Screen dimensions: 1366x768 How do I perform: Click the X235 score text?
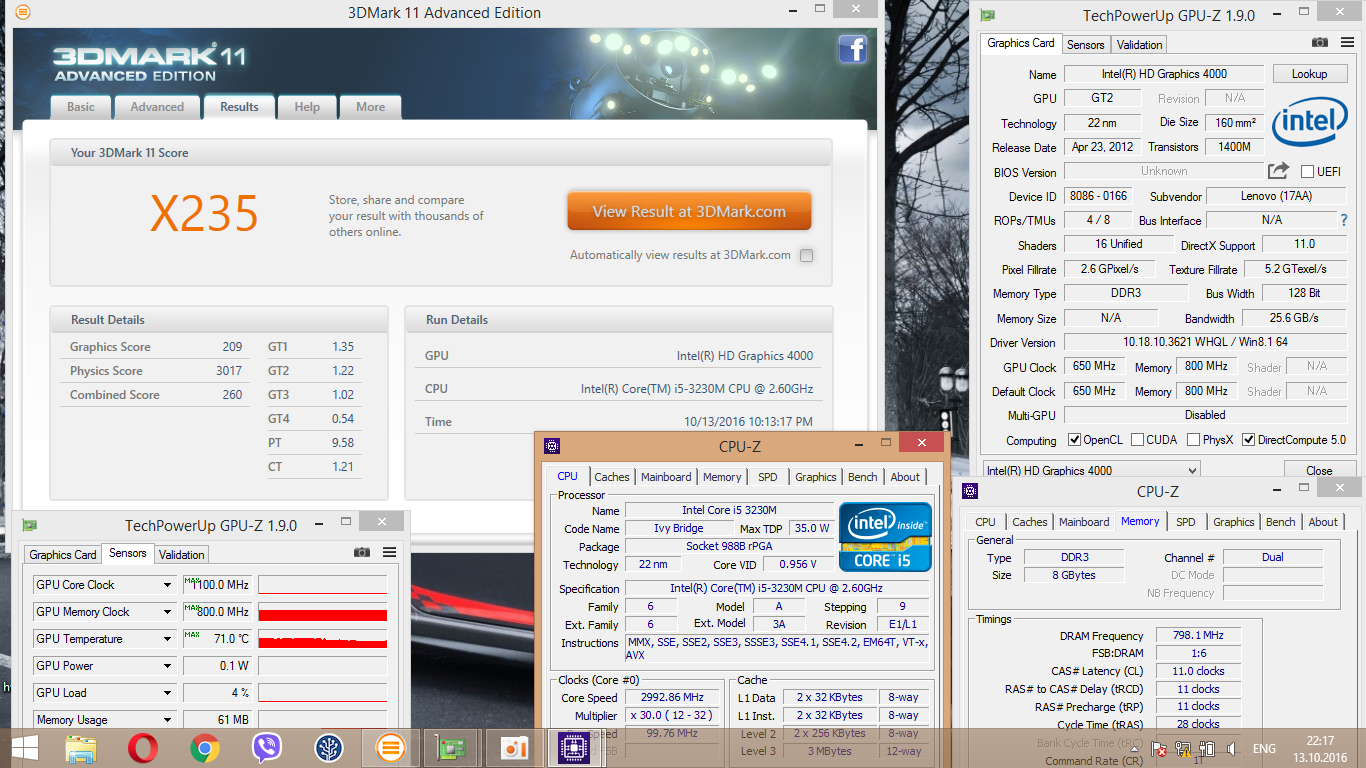click(x=204, y=213)
